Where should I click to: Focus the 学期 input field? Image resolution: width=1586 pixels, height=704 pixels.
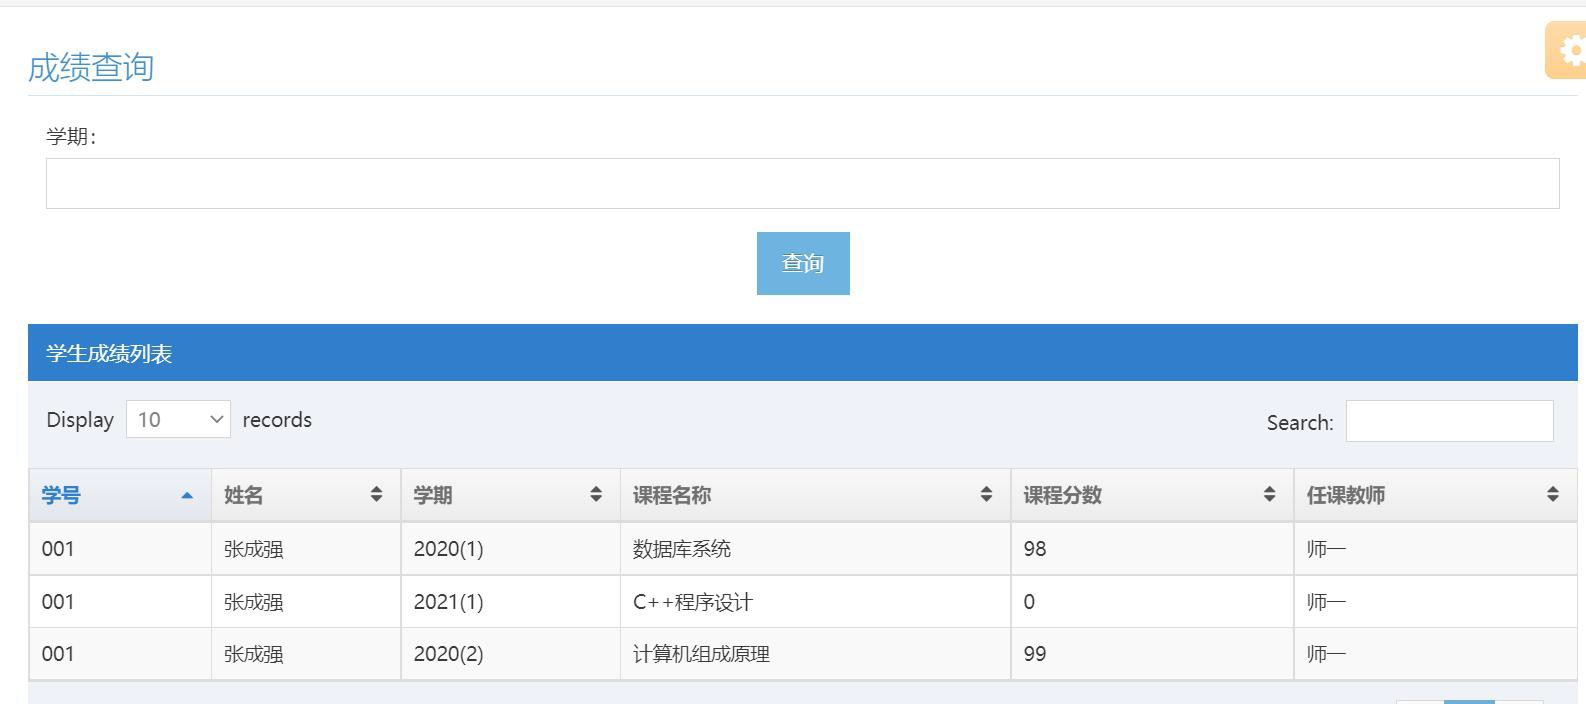tap(802, 183)
